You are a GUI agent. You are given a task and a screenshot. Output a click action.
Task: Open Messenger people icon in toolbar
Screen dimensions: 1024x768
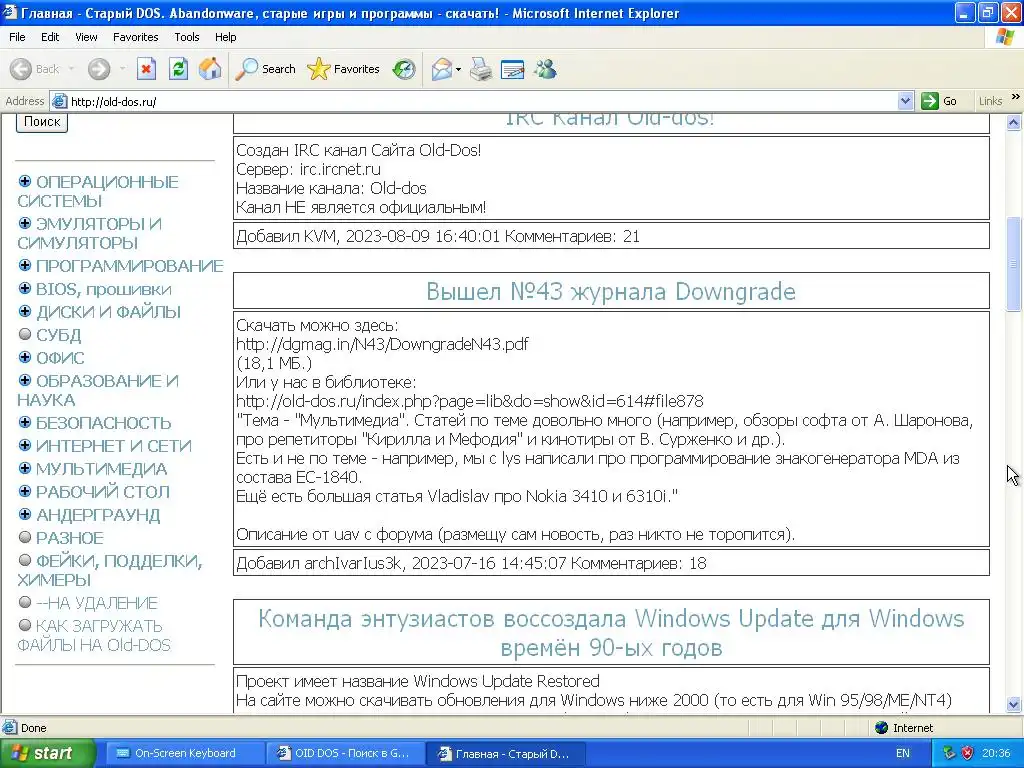(x=545, y=69)
